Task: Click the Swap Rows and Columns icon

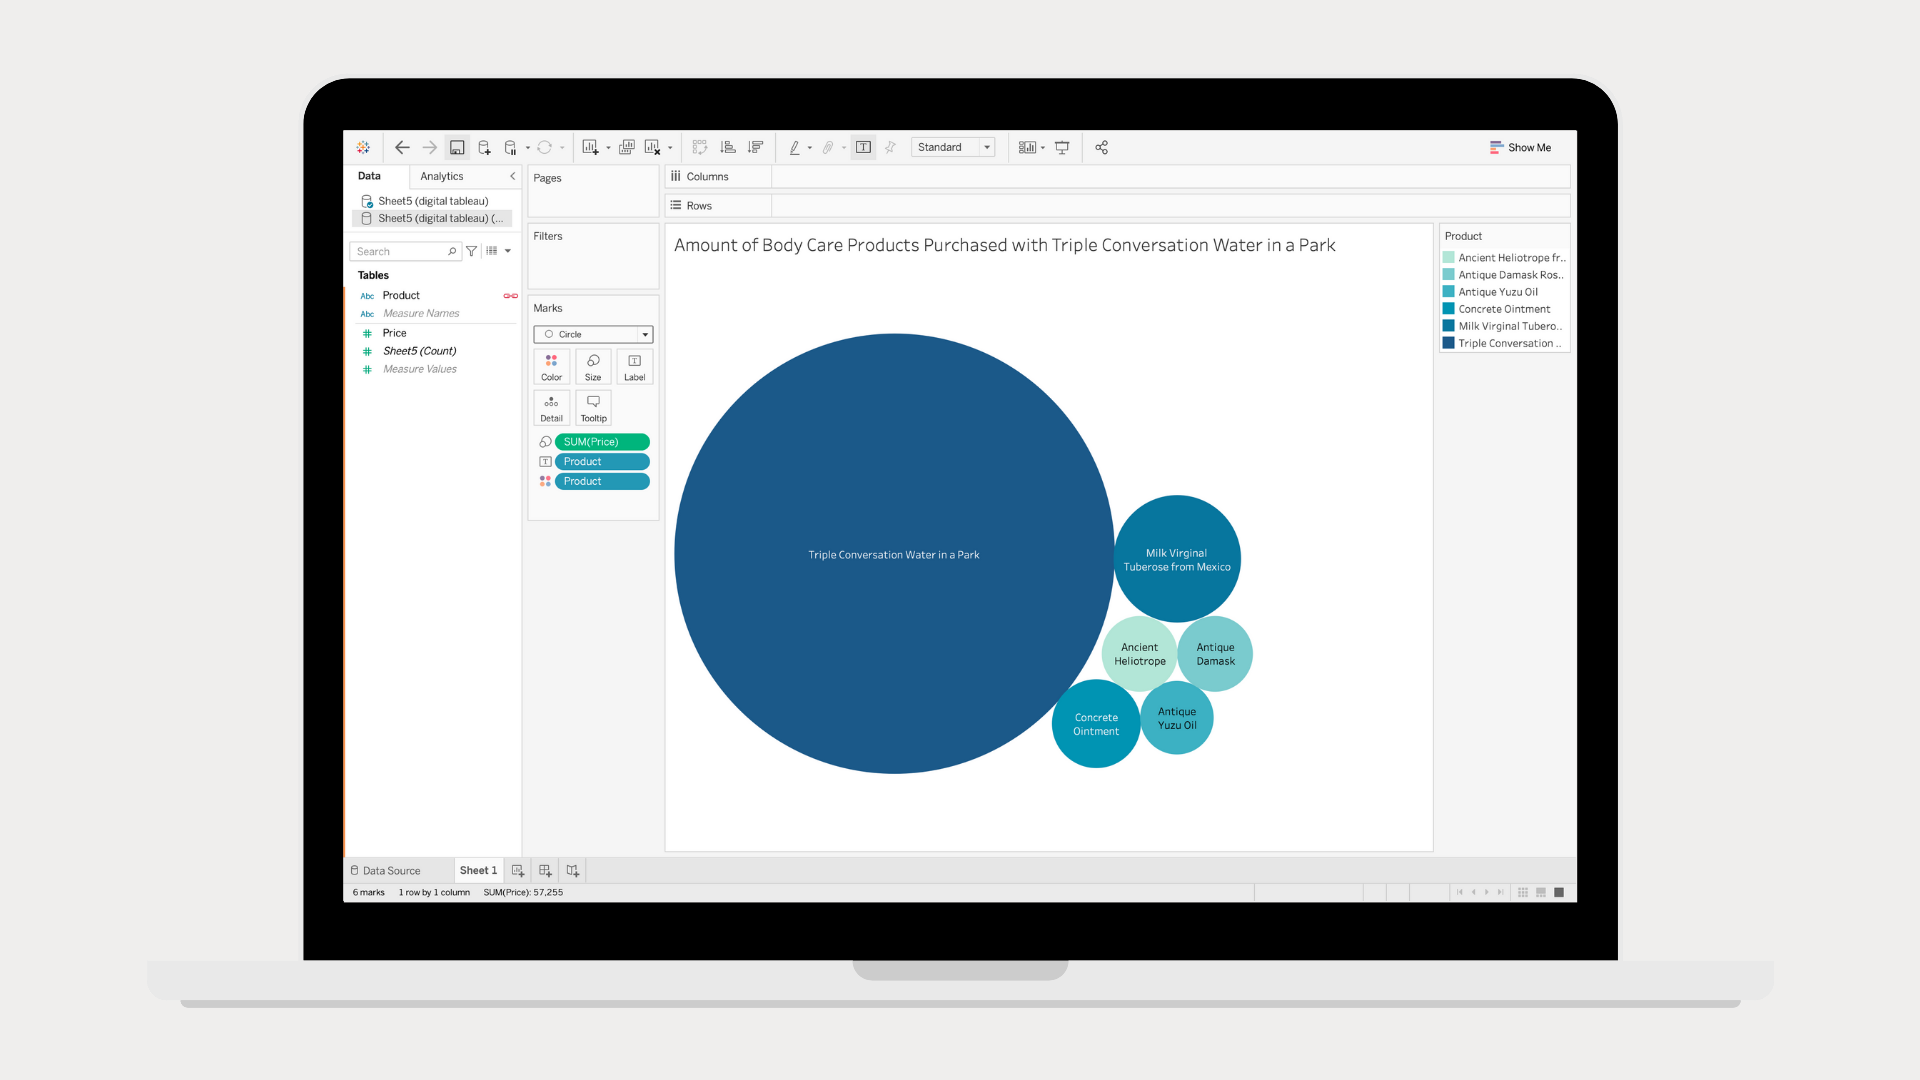Action: pos(700,147)
